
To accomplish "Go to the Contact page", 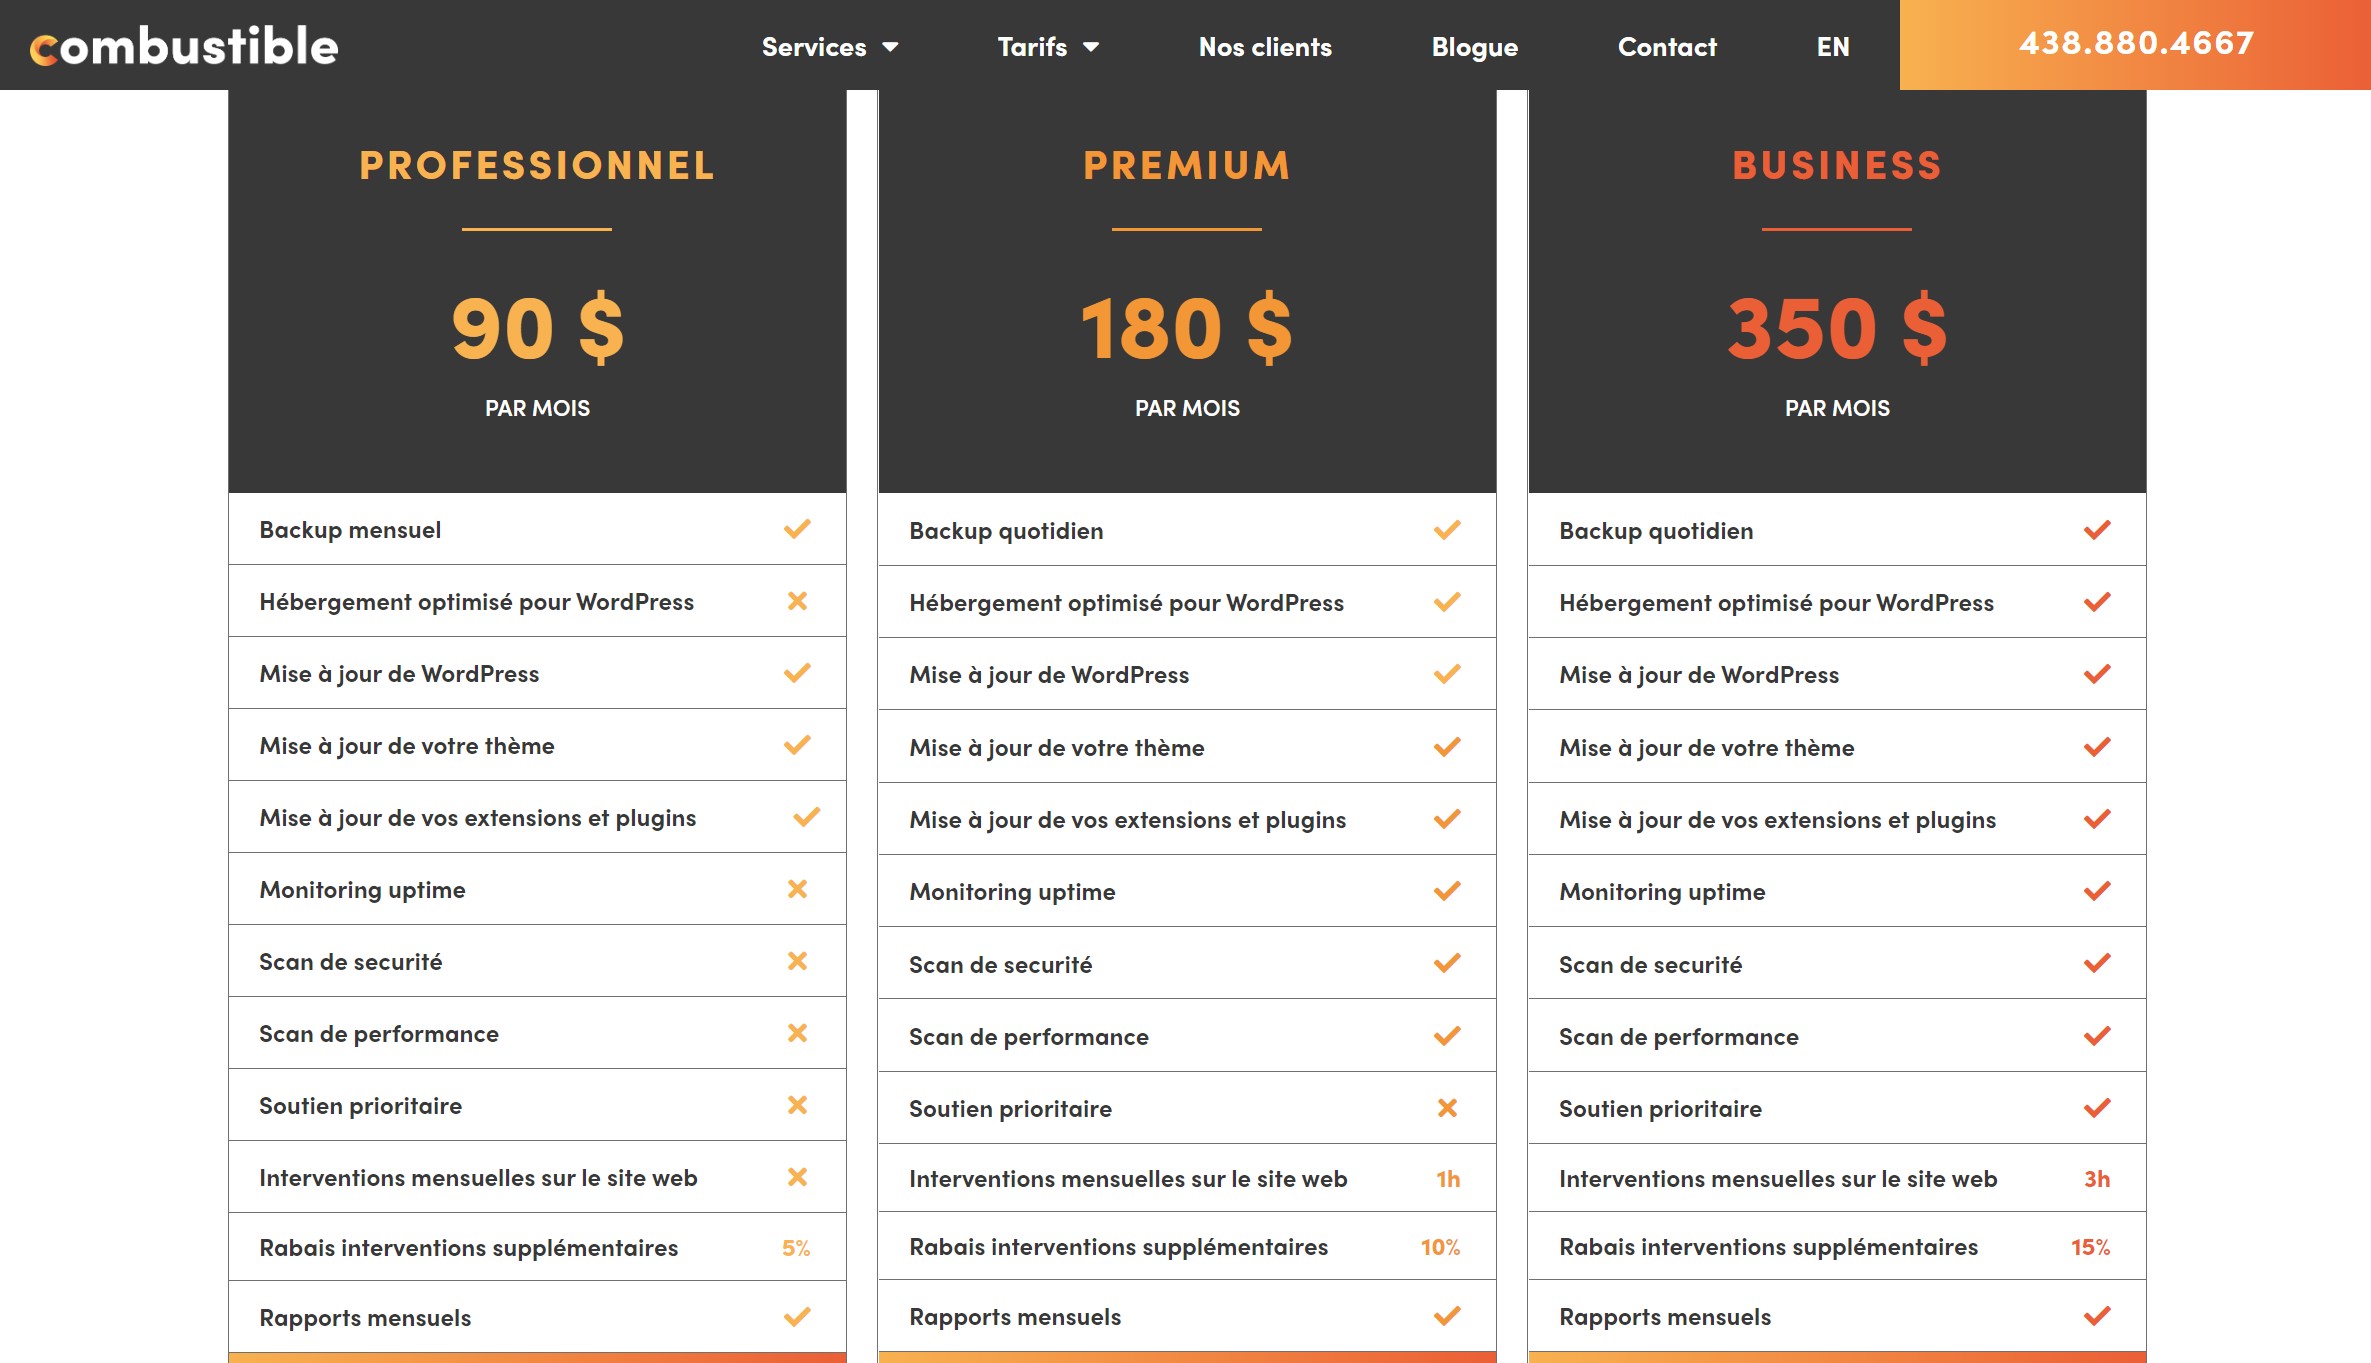I will click(1667, 47).
